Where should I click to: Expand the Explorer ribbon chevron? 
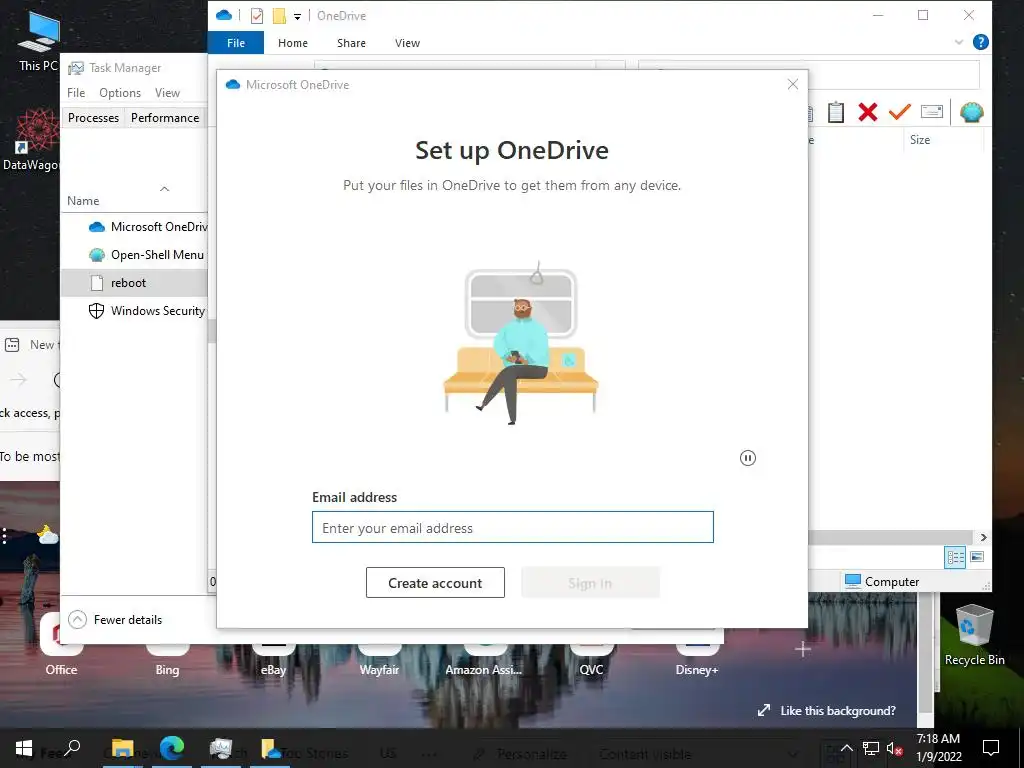(x=959, y=42)
